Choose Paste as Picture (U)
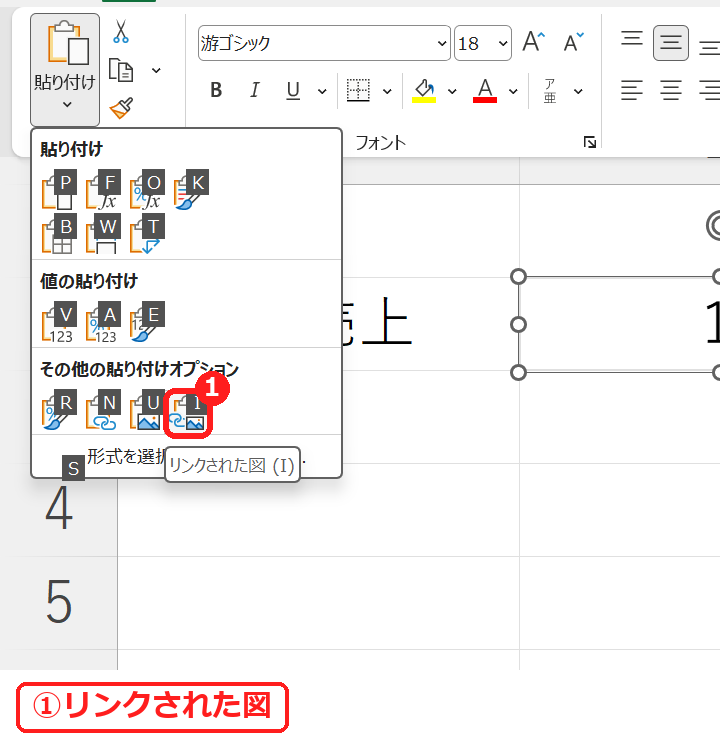The width and height of the screenshot is (720, 740). click(x=147, y=411)
